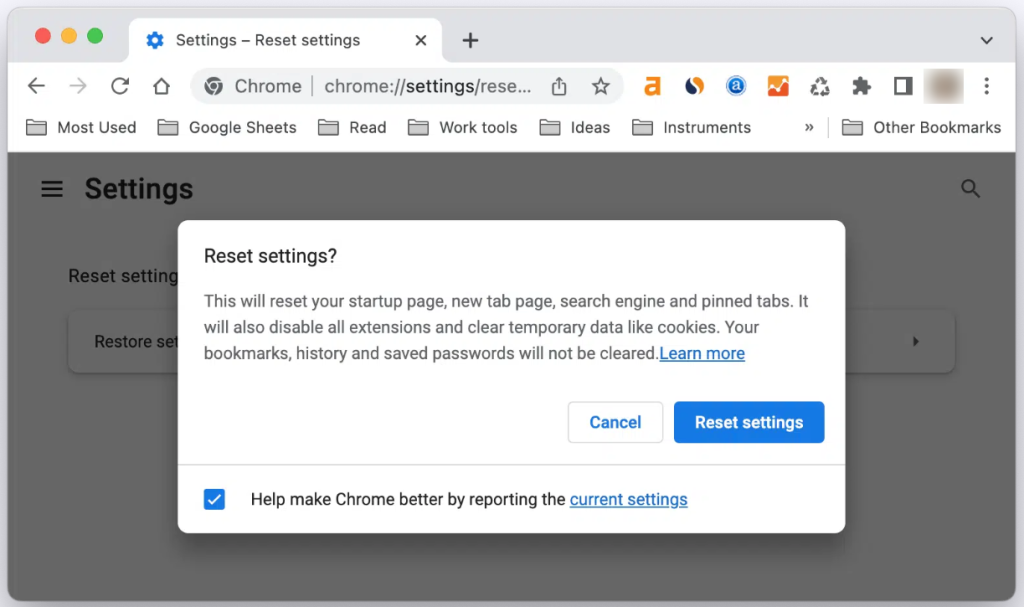This screenshot has height=607, width=1024.
Task: Open the Other Bookmarks folder
Action: pyautogui.click(x=921, y=128)
